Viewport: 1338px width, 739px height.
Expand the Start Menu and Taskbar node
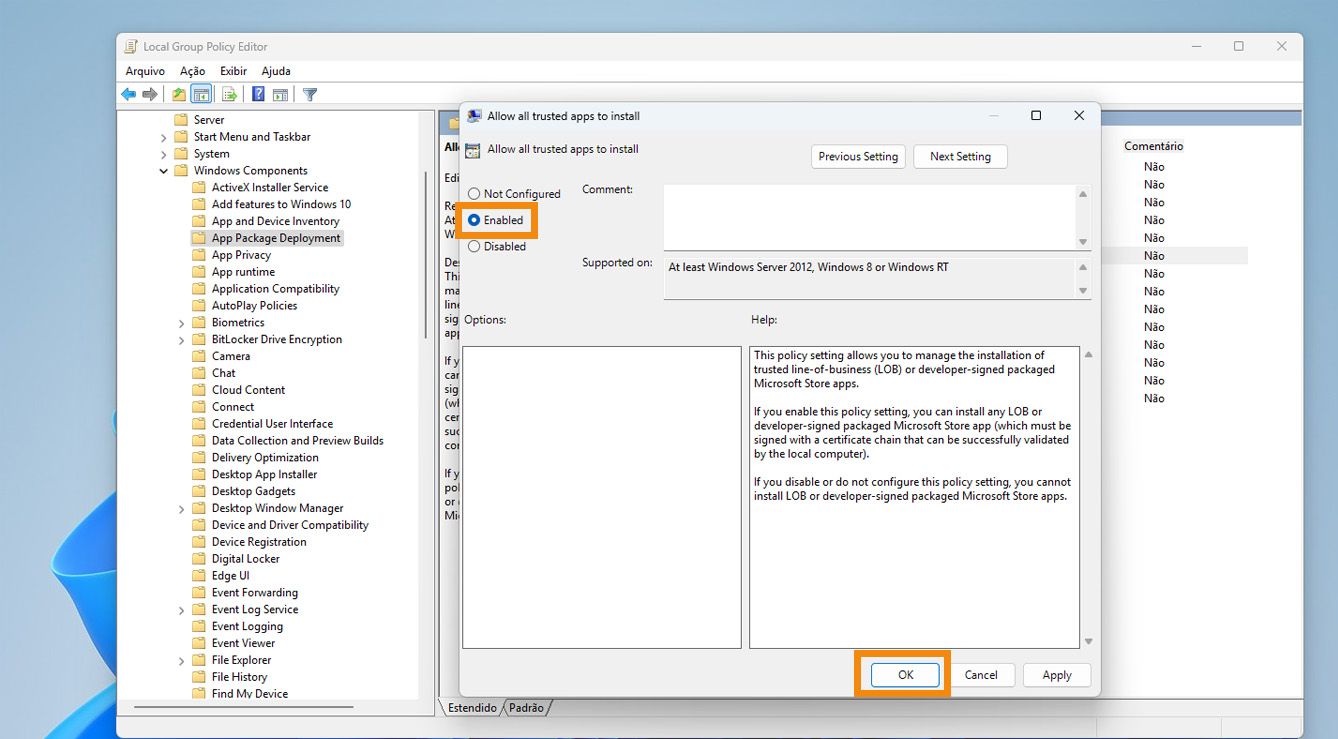(x=164, y=137)
